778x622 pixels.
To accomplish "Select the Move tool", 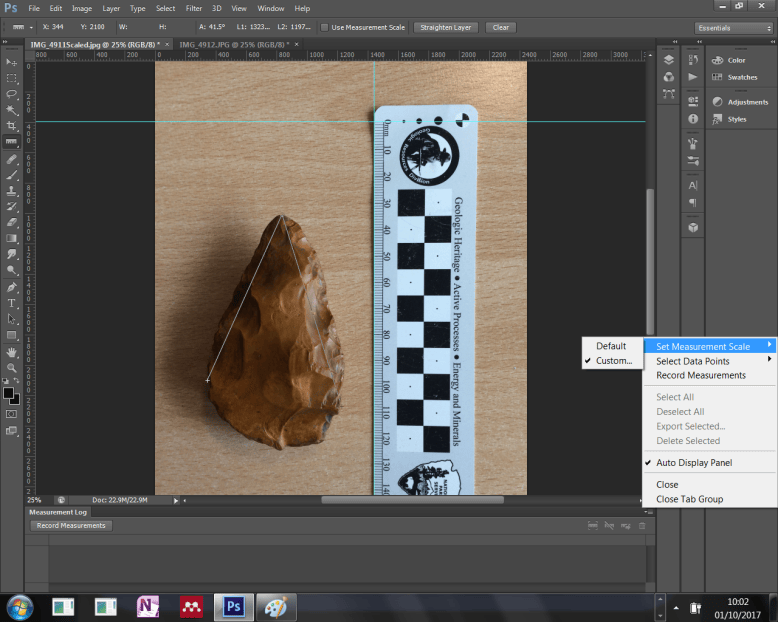I will [11, 62].
